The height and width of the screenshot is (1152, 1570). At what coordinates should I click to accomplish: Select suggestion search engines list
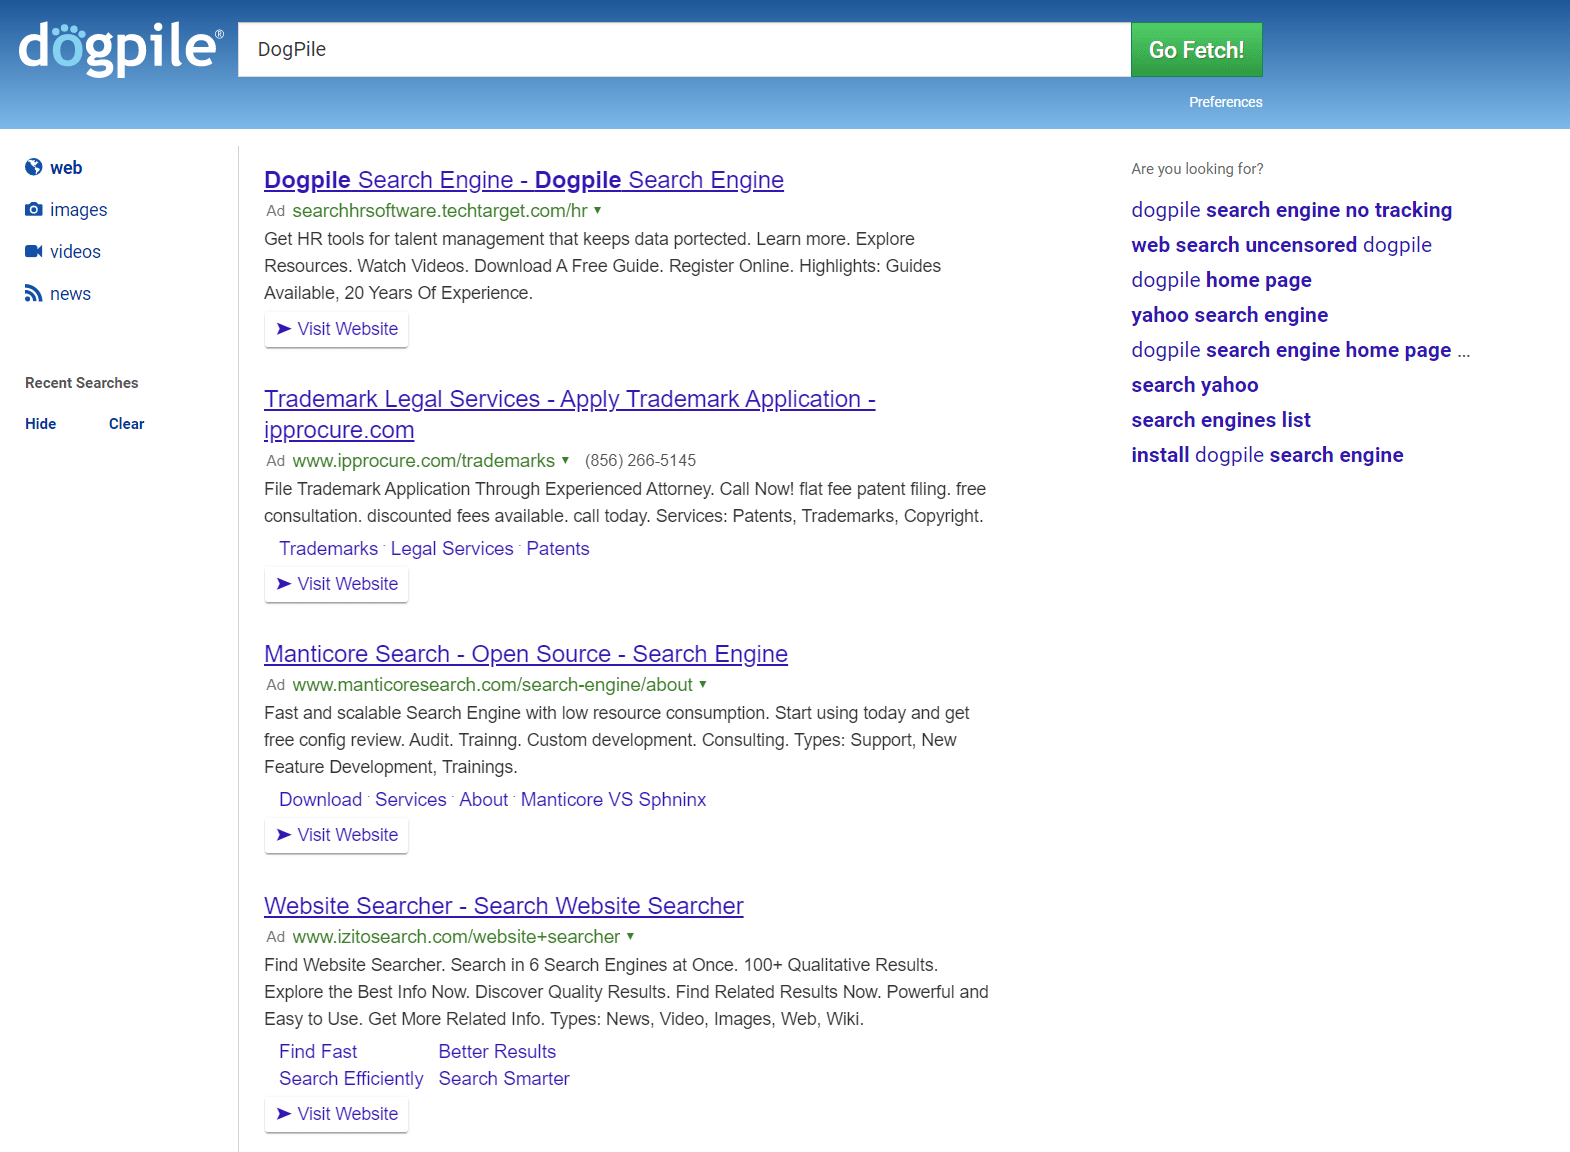[1220, 420]
